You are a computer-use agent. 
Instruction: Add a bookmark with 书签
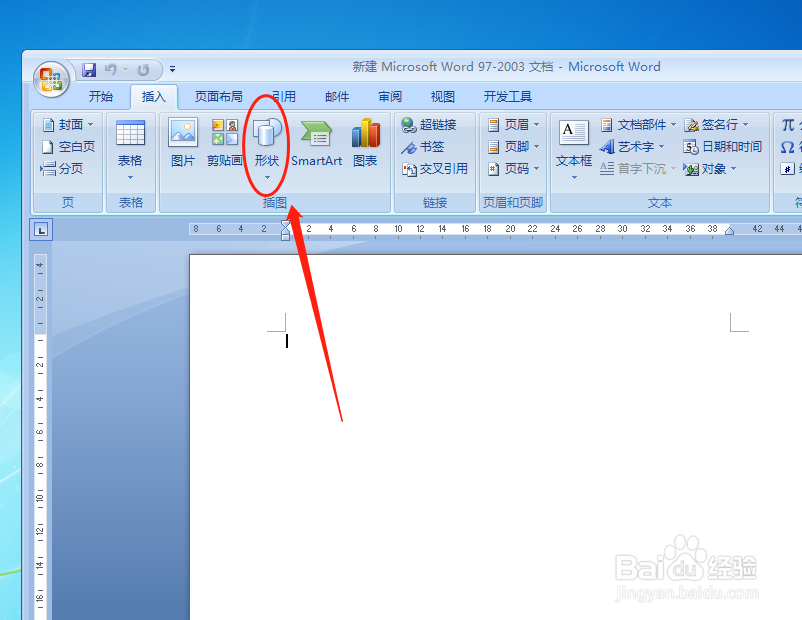coord(422,147)
